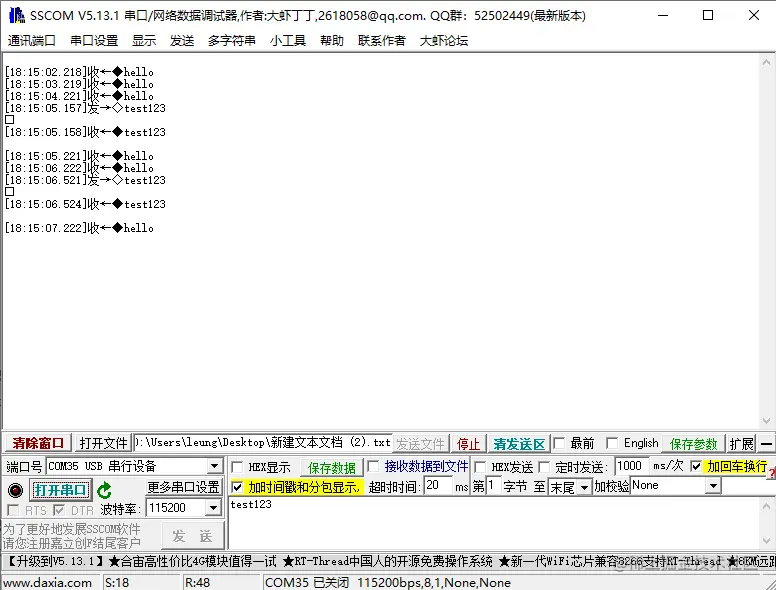The width and height of the screenshot is (776, 590).
Task: Toggle the DTR checkbox
Action: pyautogui.click(x=59, y=510)
